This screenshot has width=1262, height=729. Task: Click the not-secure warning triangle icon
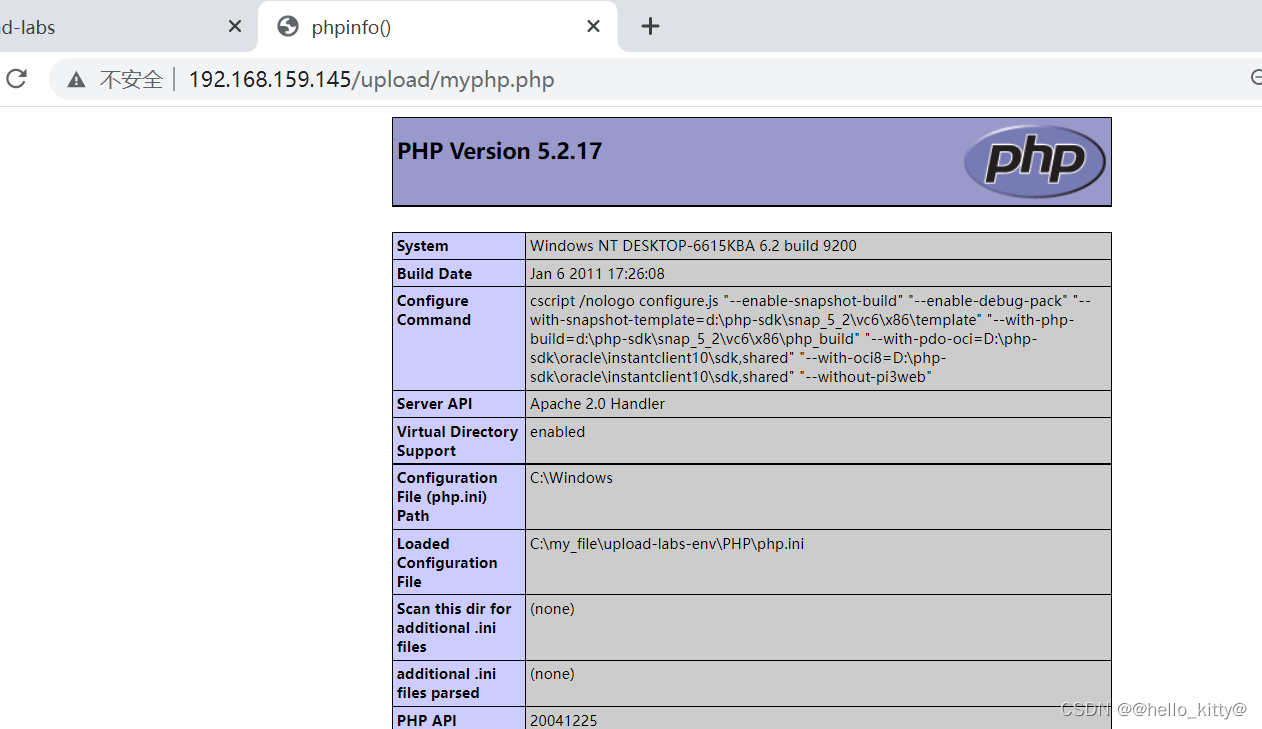[x=76, y=80]
